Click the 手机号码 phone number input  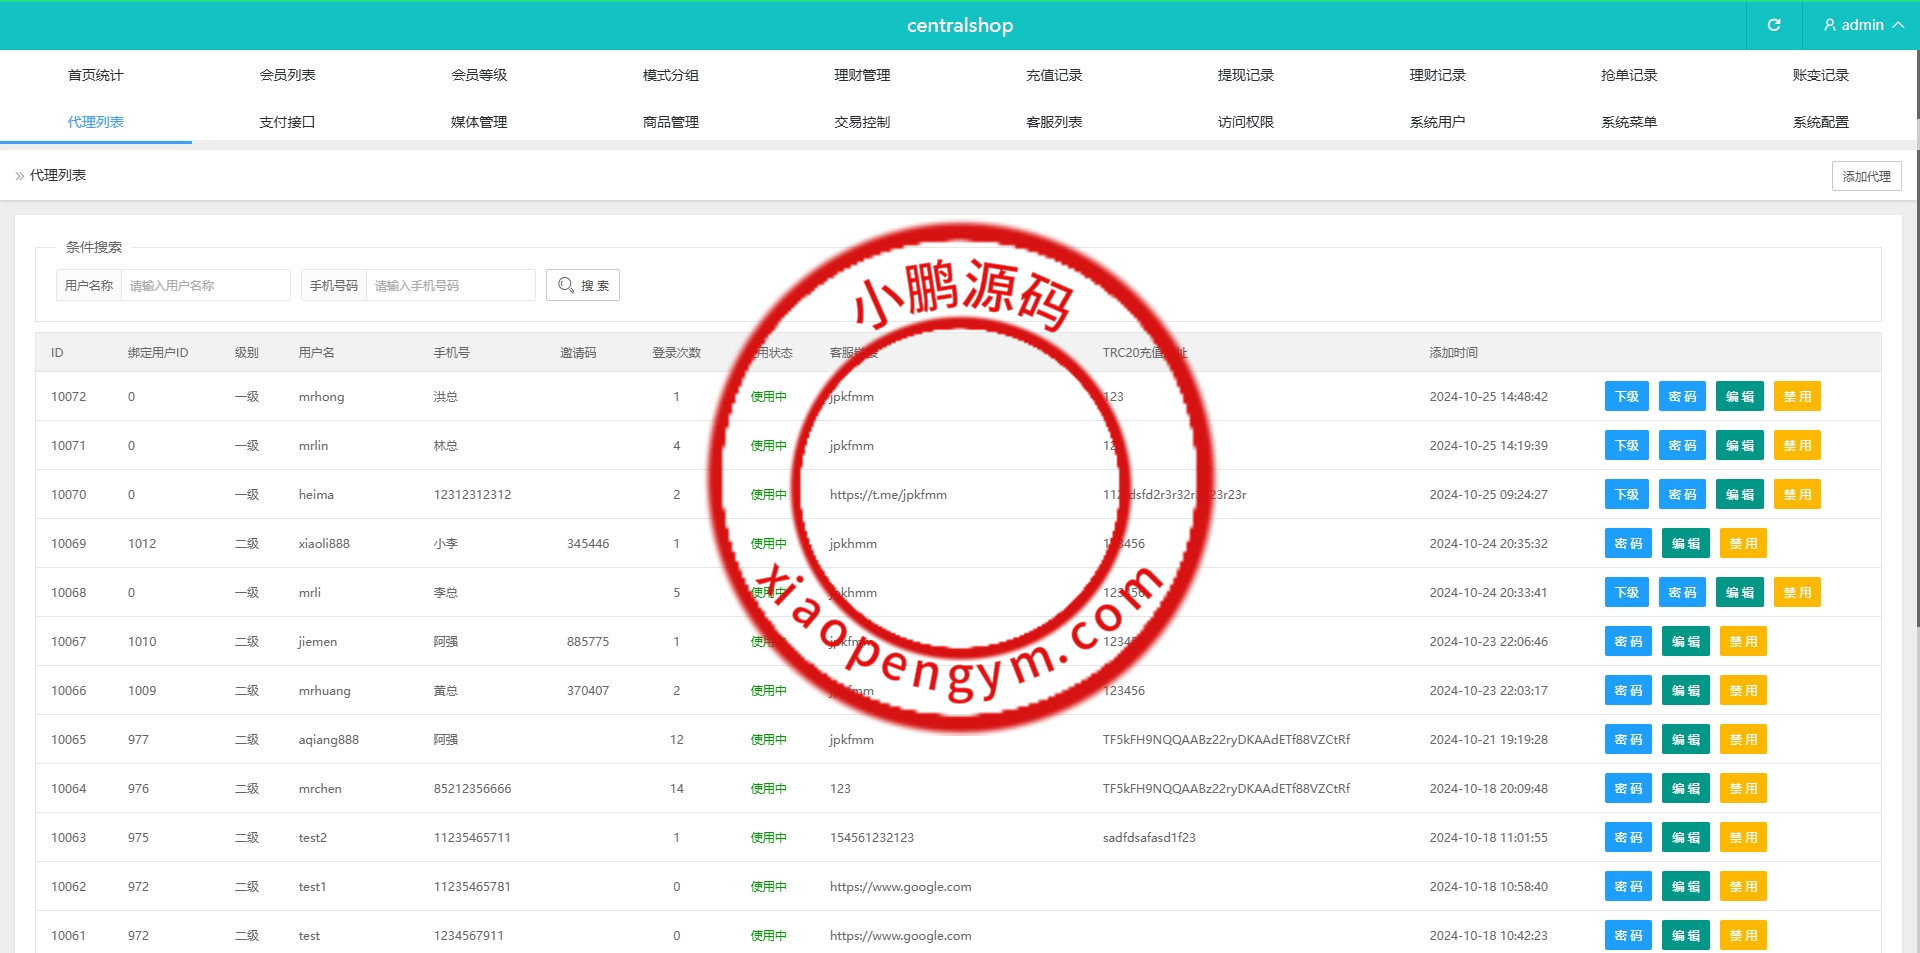450,285
